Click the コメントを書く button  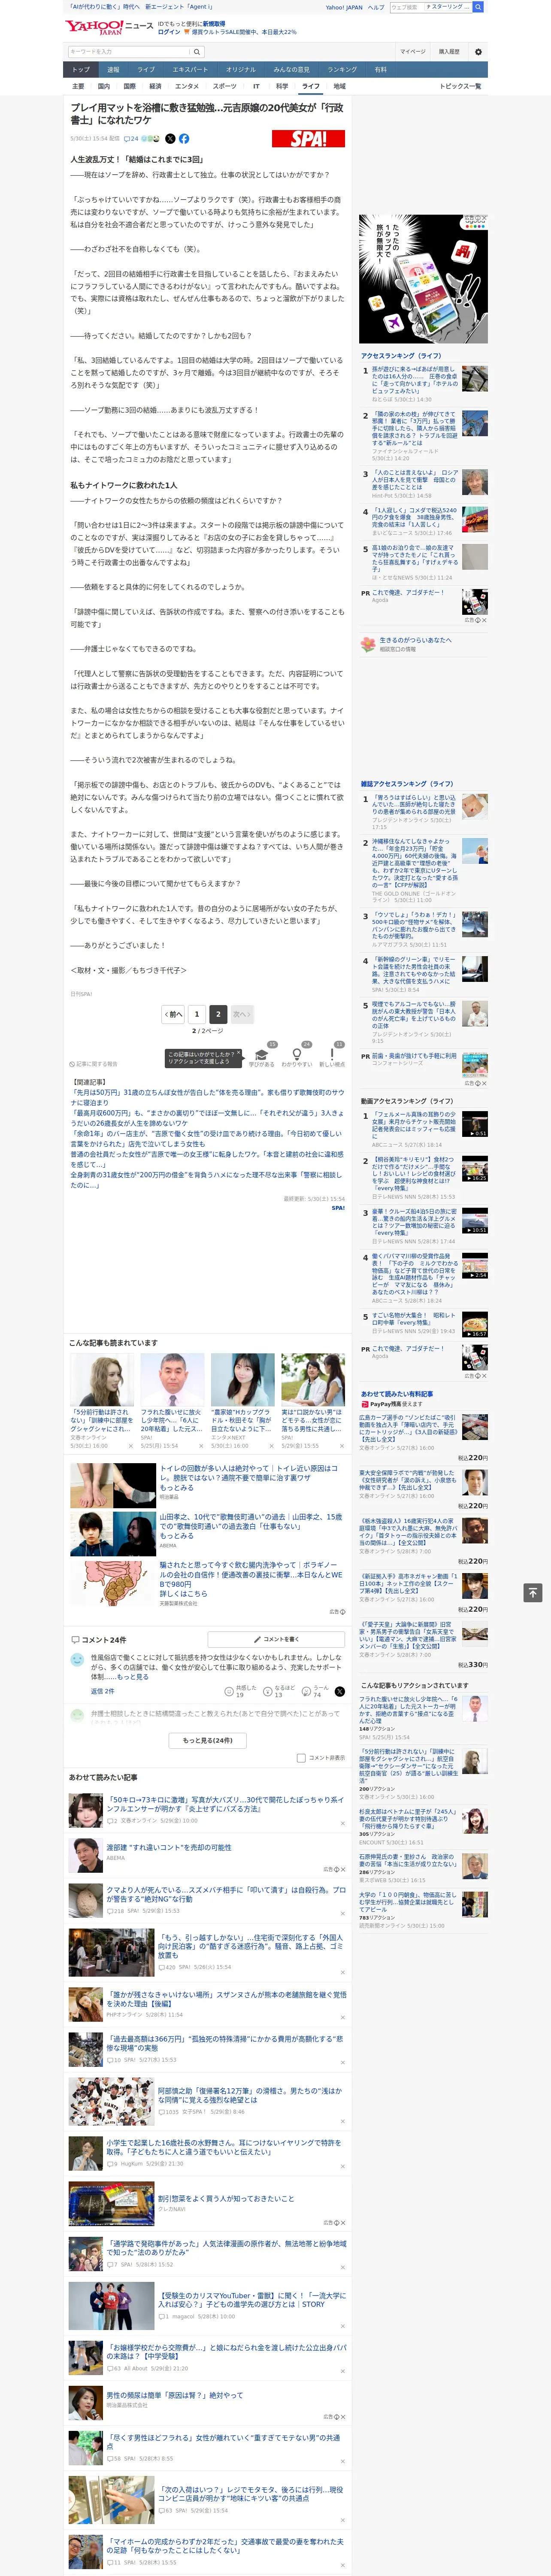click(276, 1639)
